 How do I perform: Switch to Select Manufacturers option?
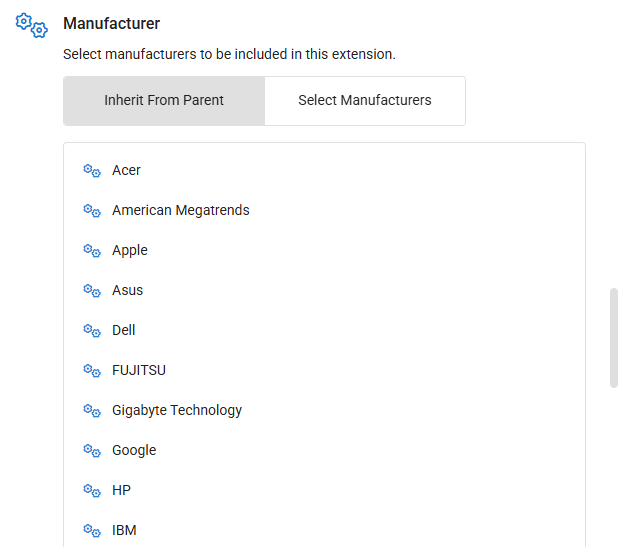[365, 101]
